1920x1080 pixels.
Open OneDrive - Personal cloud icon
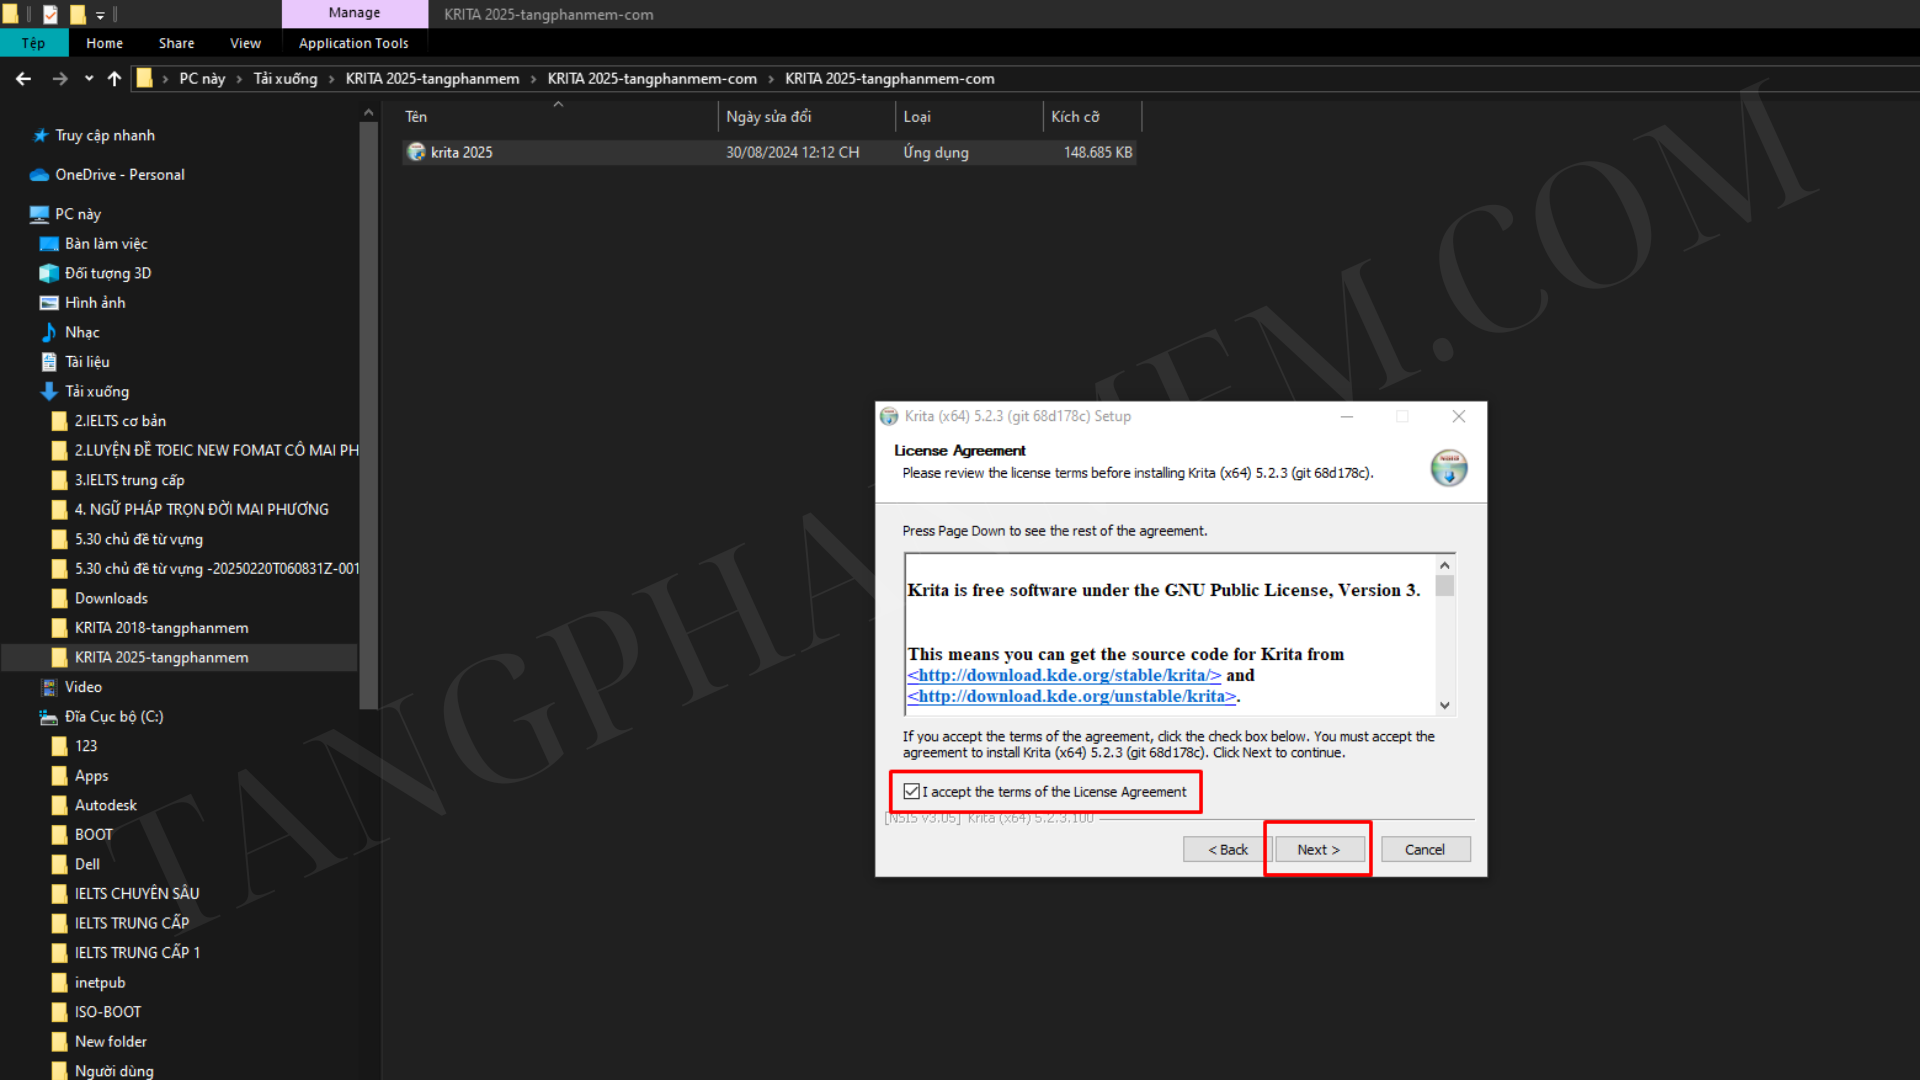39,175
